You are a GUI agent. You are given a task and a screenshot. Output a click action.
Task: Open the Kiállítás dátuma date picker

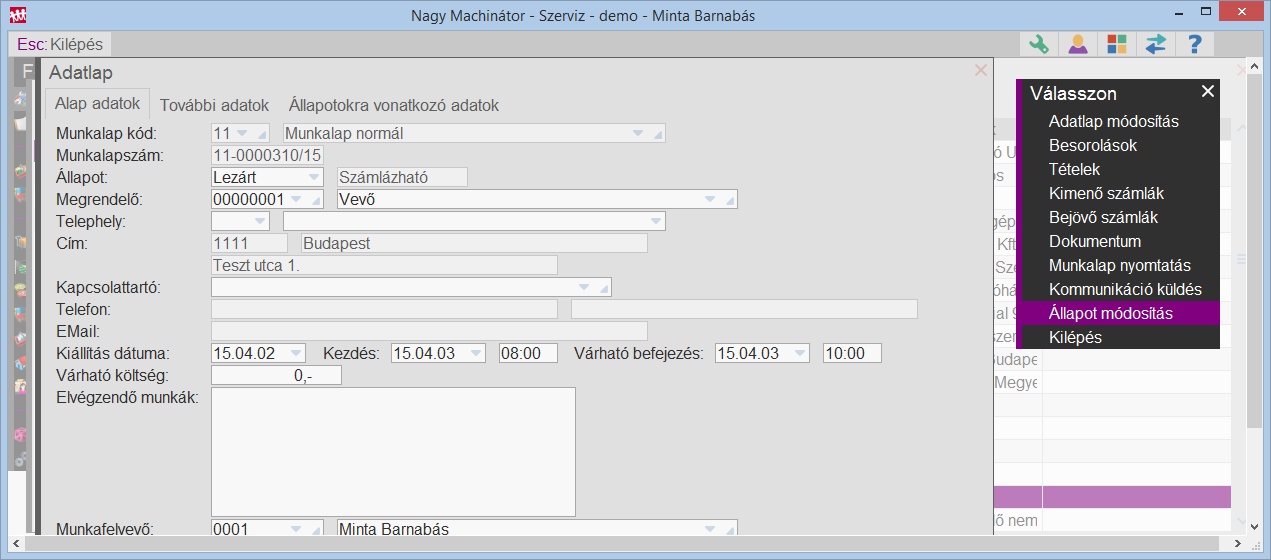tap(295, 353)
